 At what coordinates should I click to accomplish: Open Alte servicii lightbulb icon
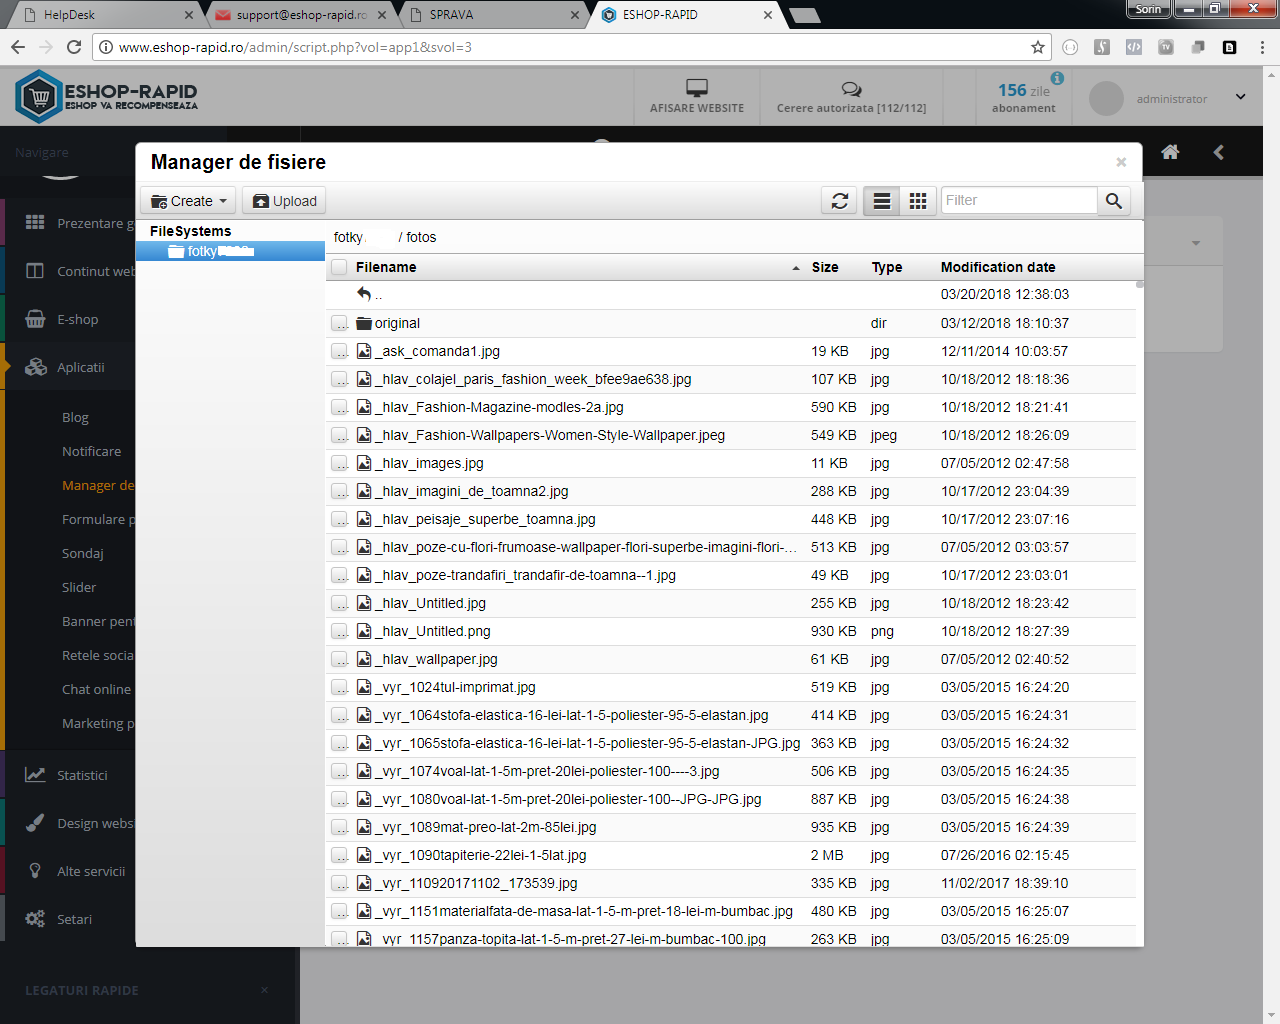[35, 871]
